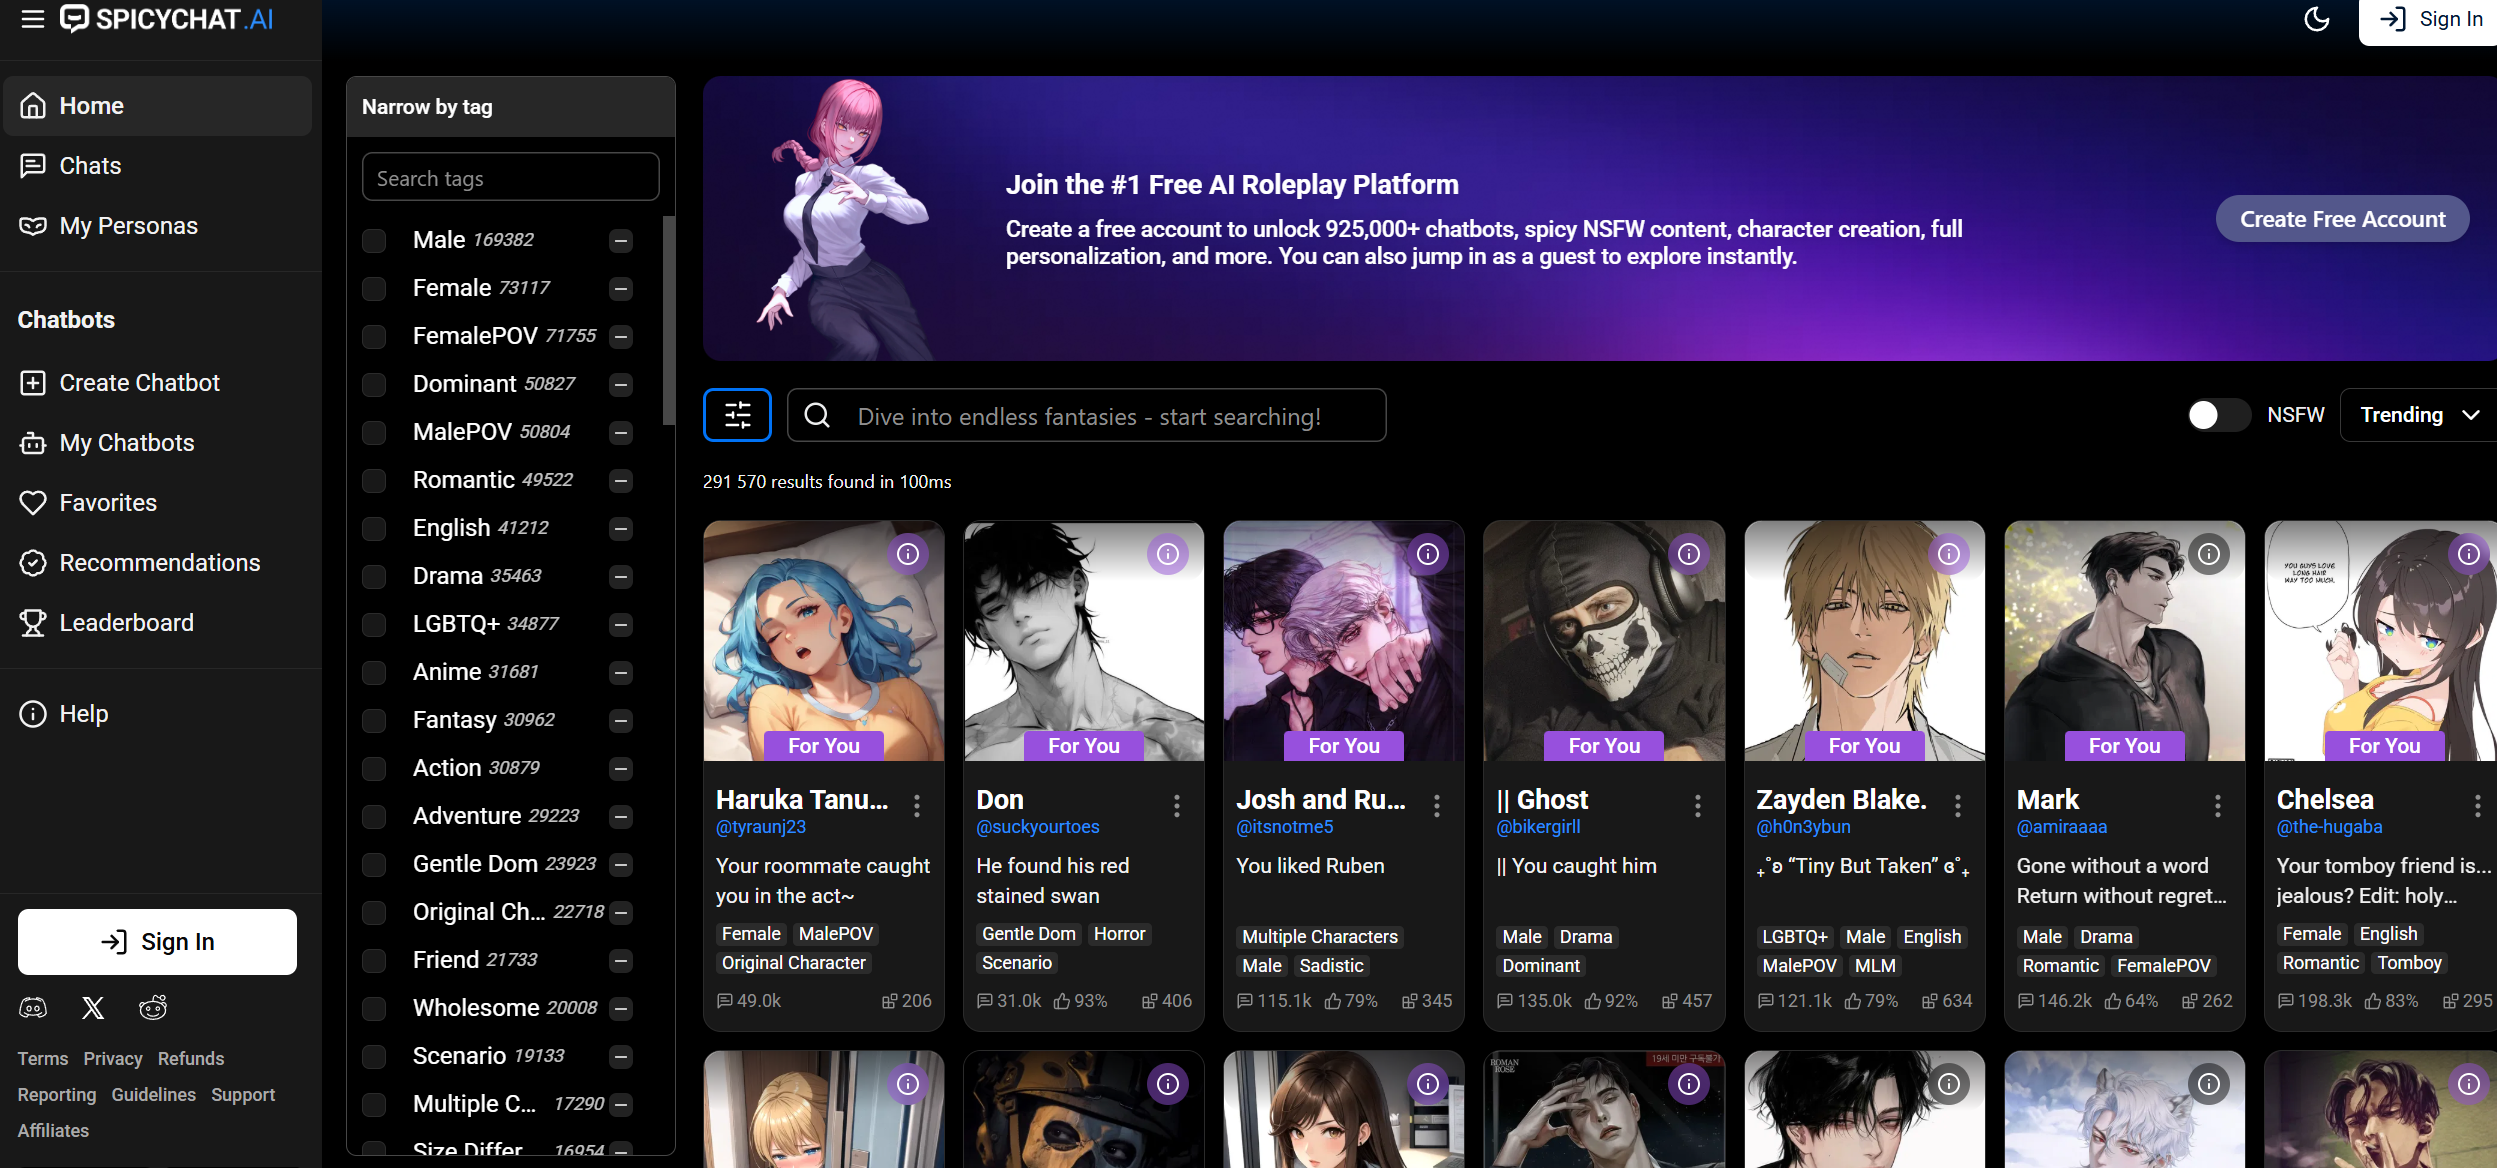Click info icon on Chelsea card
The width and height of the screenshot is (2497, 1168).
2469,554
